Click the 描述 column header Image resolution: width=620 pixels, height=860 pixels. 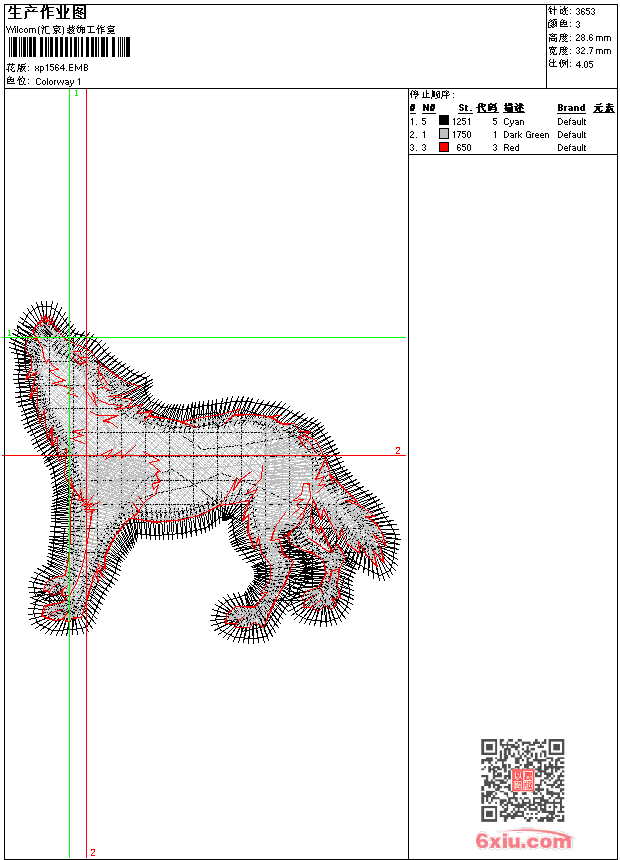tap(514, 108)
